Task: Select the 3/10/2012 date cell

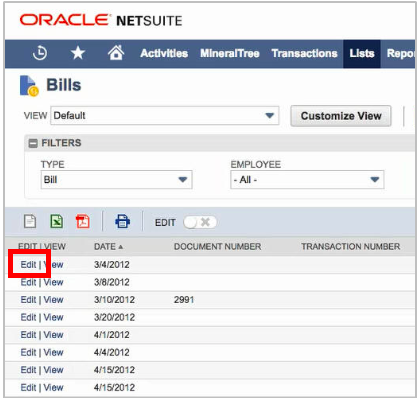Action: (114, 300)
